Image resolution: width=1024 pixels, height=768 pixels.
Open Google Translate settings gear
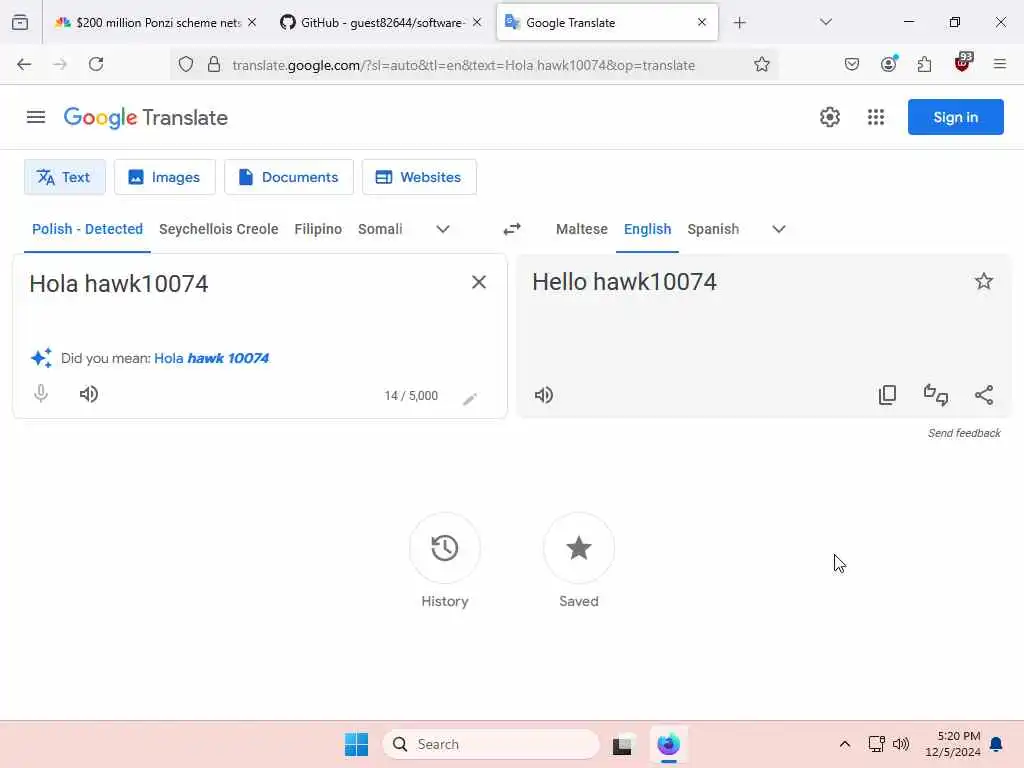pyautogui.click(x=829, y=117)
